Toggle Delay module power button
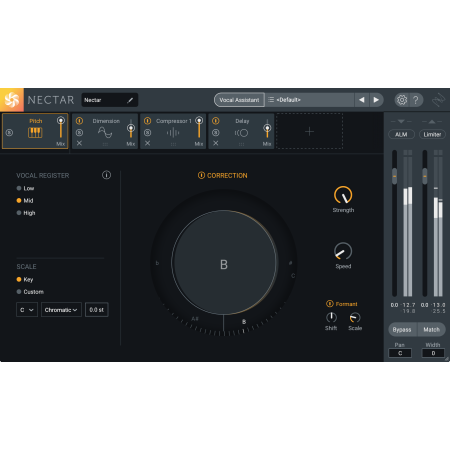The height and width of the screenshot is (450, 450). (x=216, y=121)
